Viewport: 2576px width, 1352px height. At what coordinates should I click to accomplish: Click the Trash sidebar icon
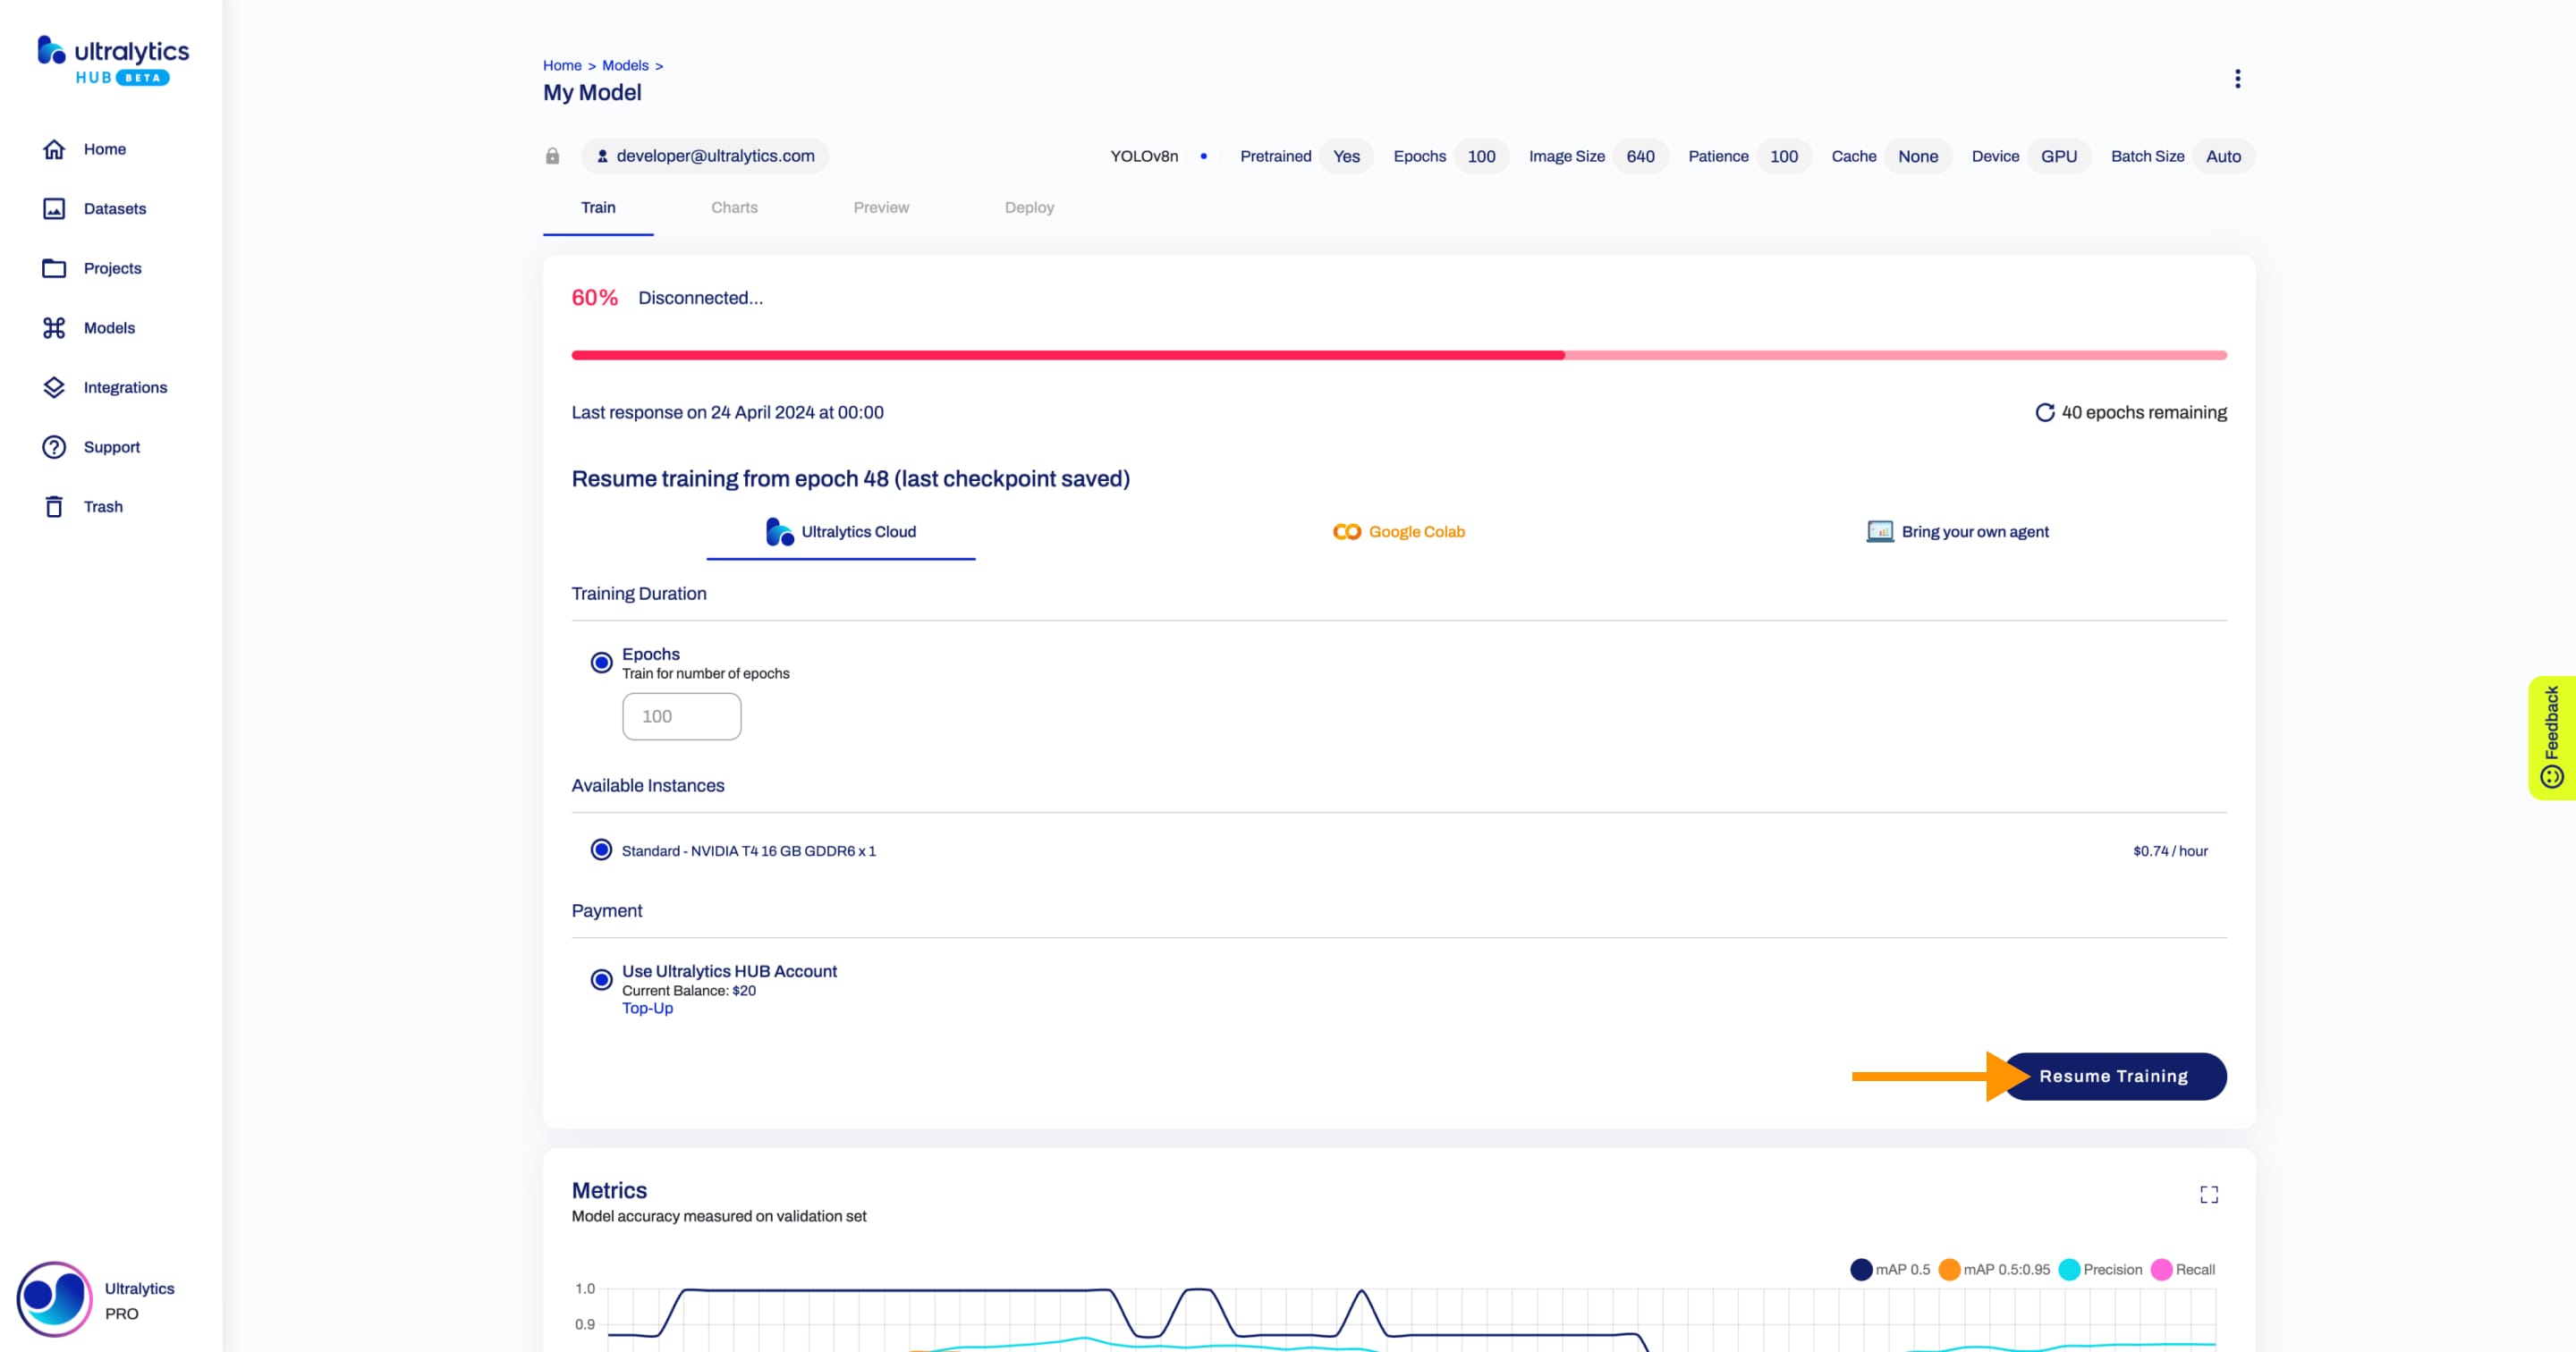coord(56,506)
